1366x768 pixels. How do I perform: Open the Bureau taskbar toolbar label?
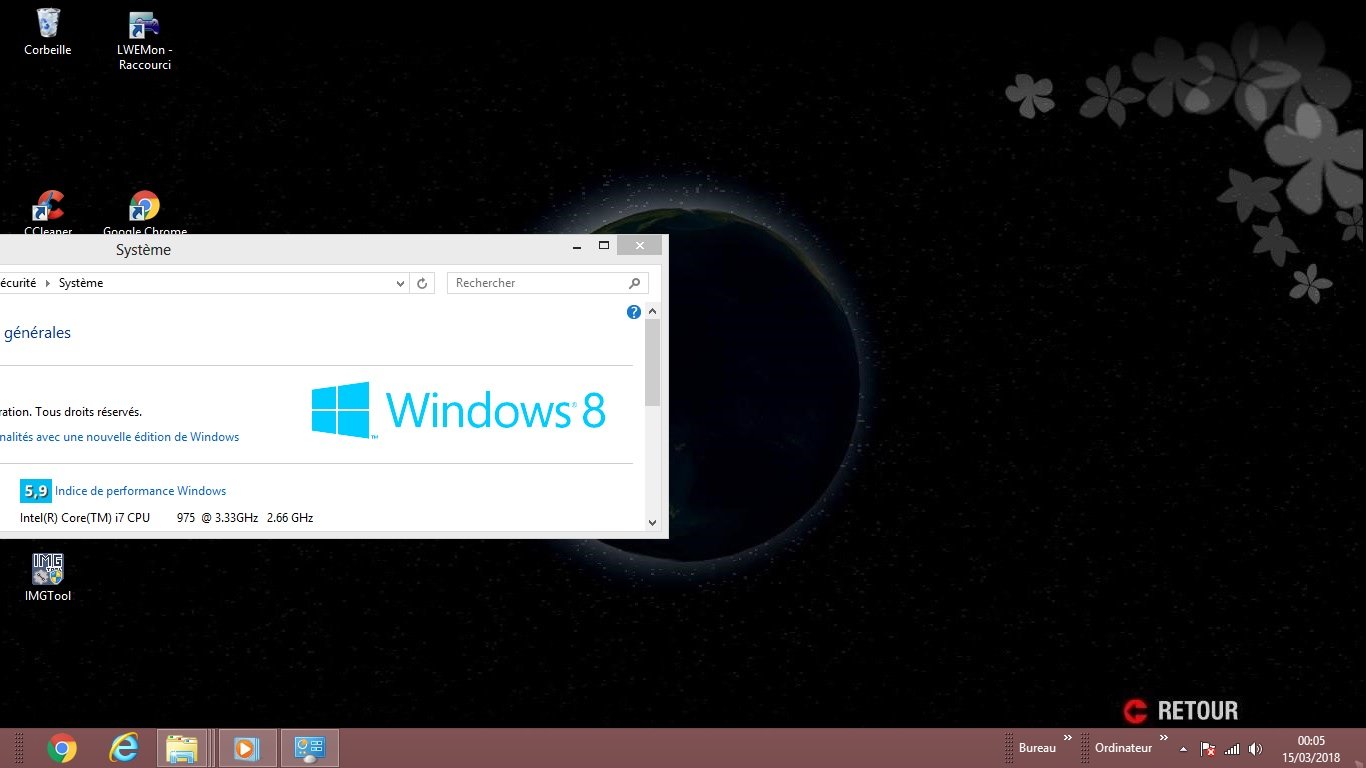coord(1037,748)
